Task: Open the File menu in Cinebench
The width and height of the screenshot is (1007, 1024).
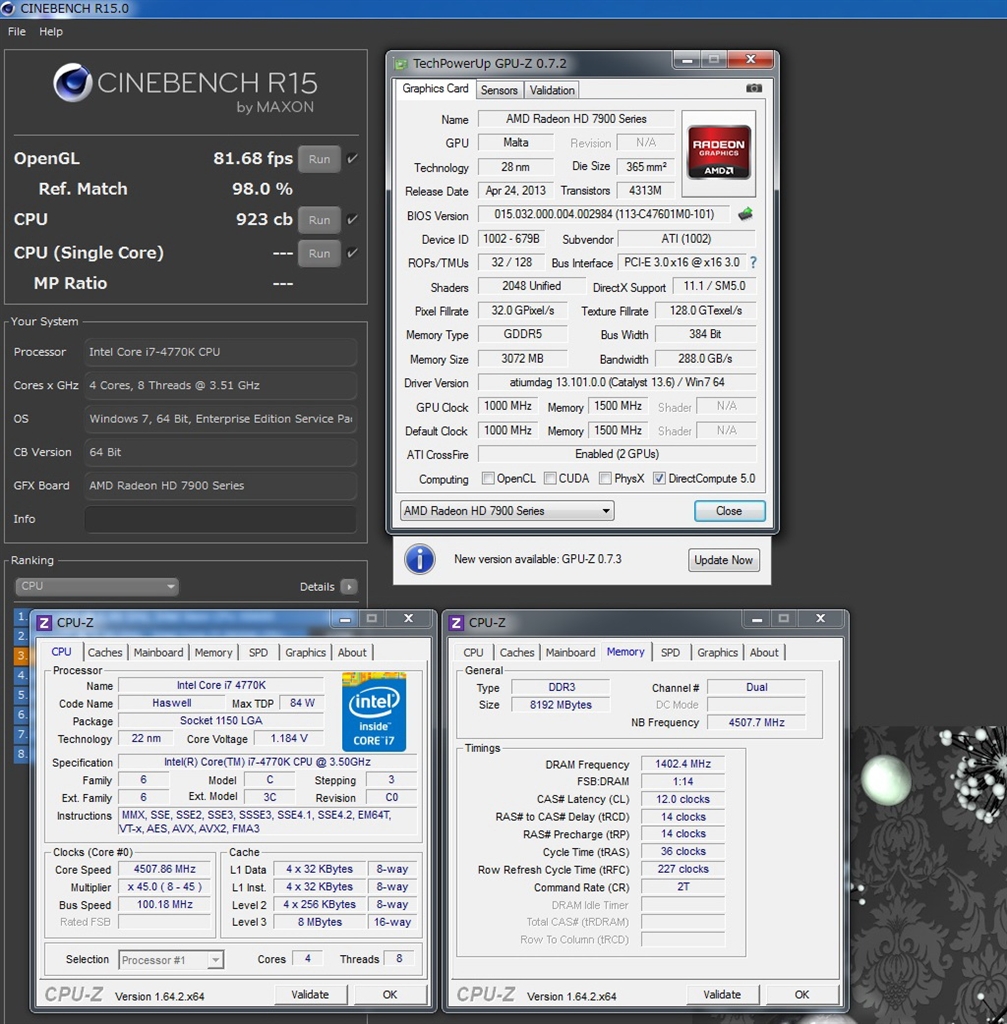Action: 17,32
